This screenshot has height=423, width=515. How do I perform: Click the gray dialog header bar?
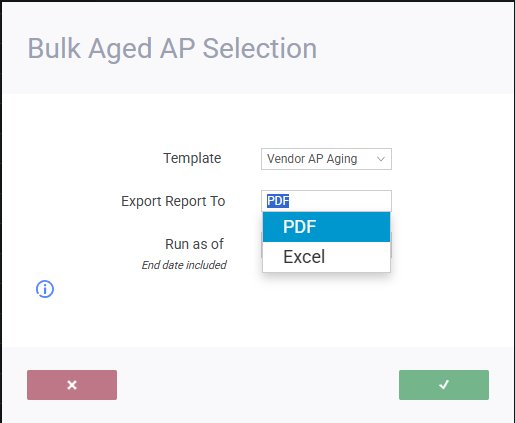pyautogui.click(x=258, y=48)
